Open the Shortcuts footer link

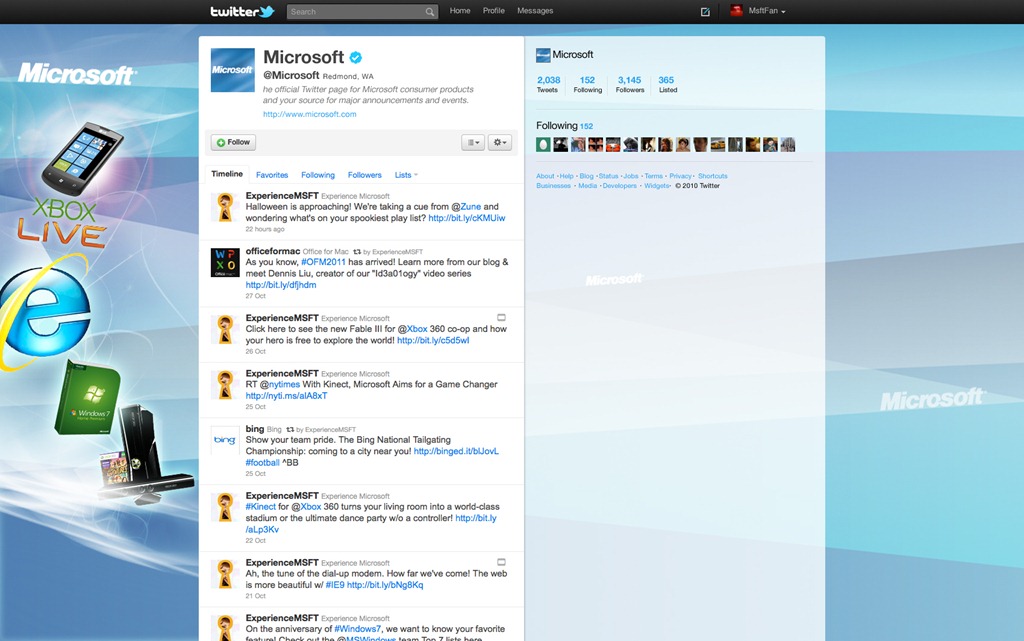712,176
